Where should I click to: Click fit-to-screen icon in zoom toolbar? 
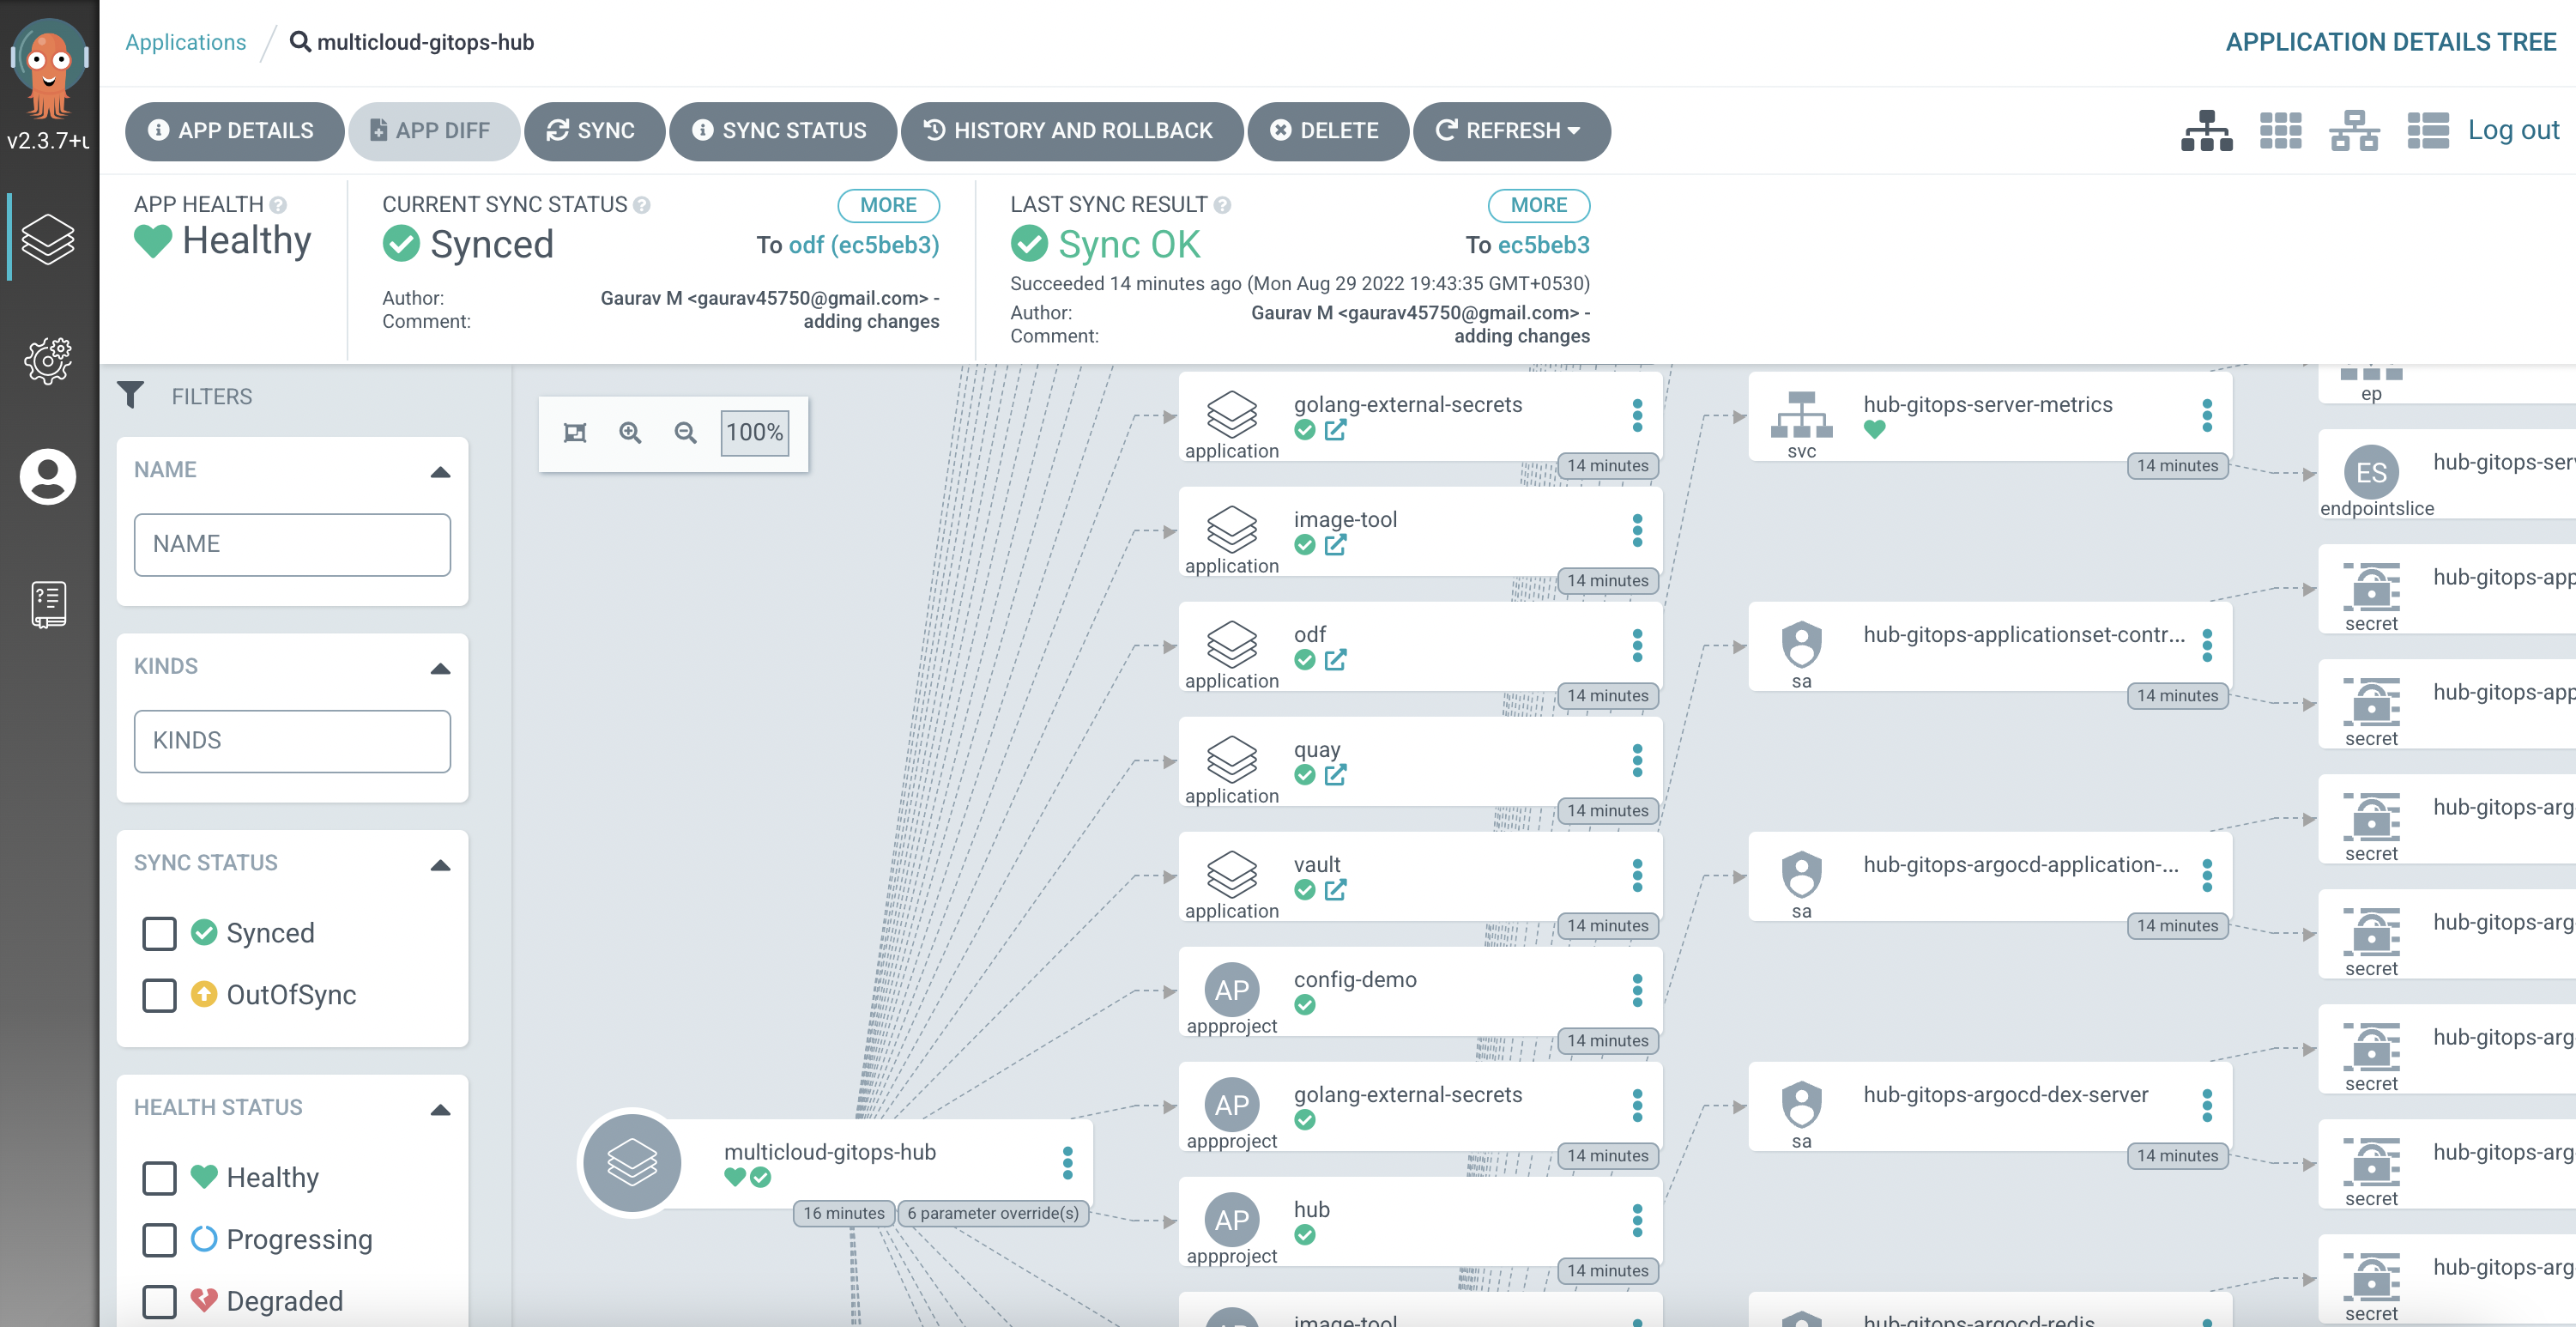tap(575, 433)
